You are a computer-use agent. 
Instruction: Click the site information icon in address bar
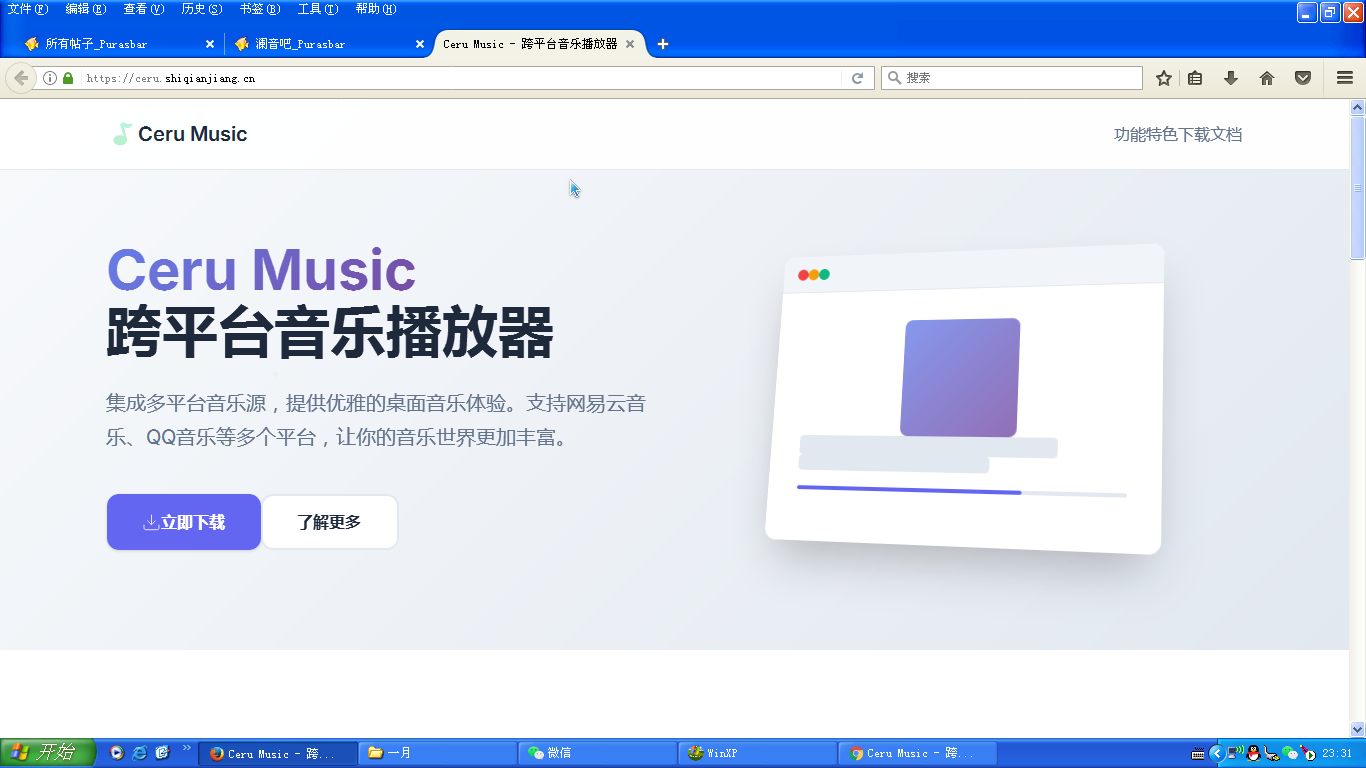pos(50,78)
